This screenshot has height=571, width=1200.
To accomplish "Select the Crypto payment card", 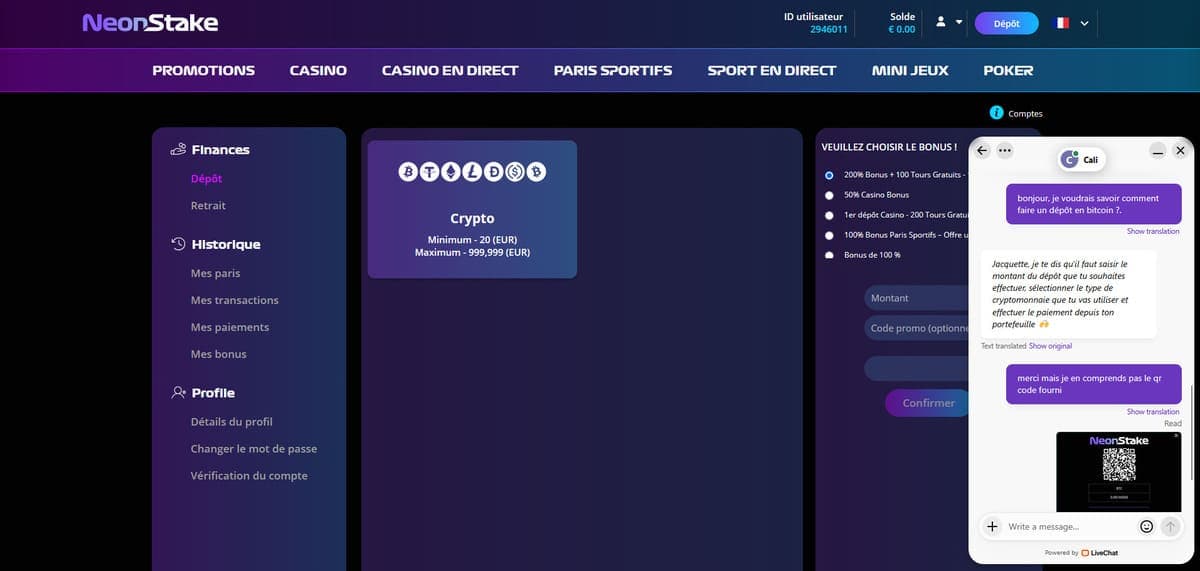I will [472, 209].
